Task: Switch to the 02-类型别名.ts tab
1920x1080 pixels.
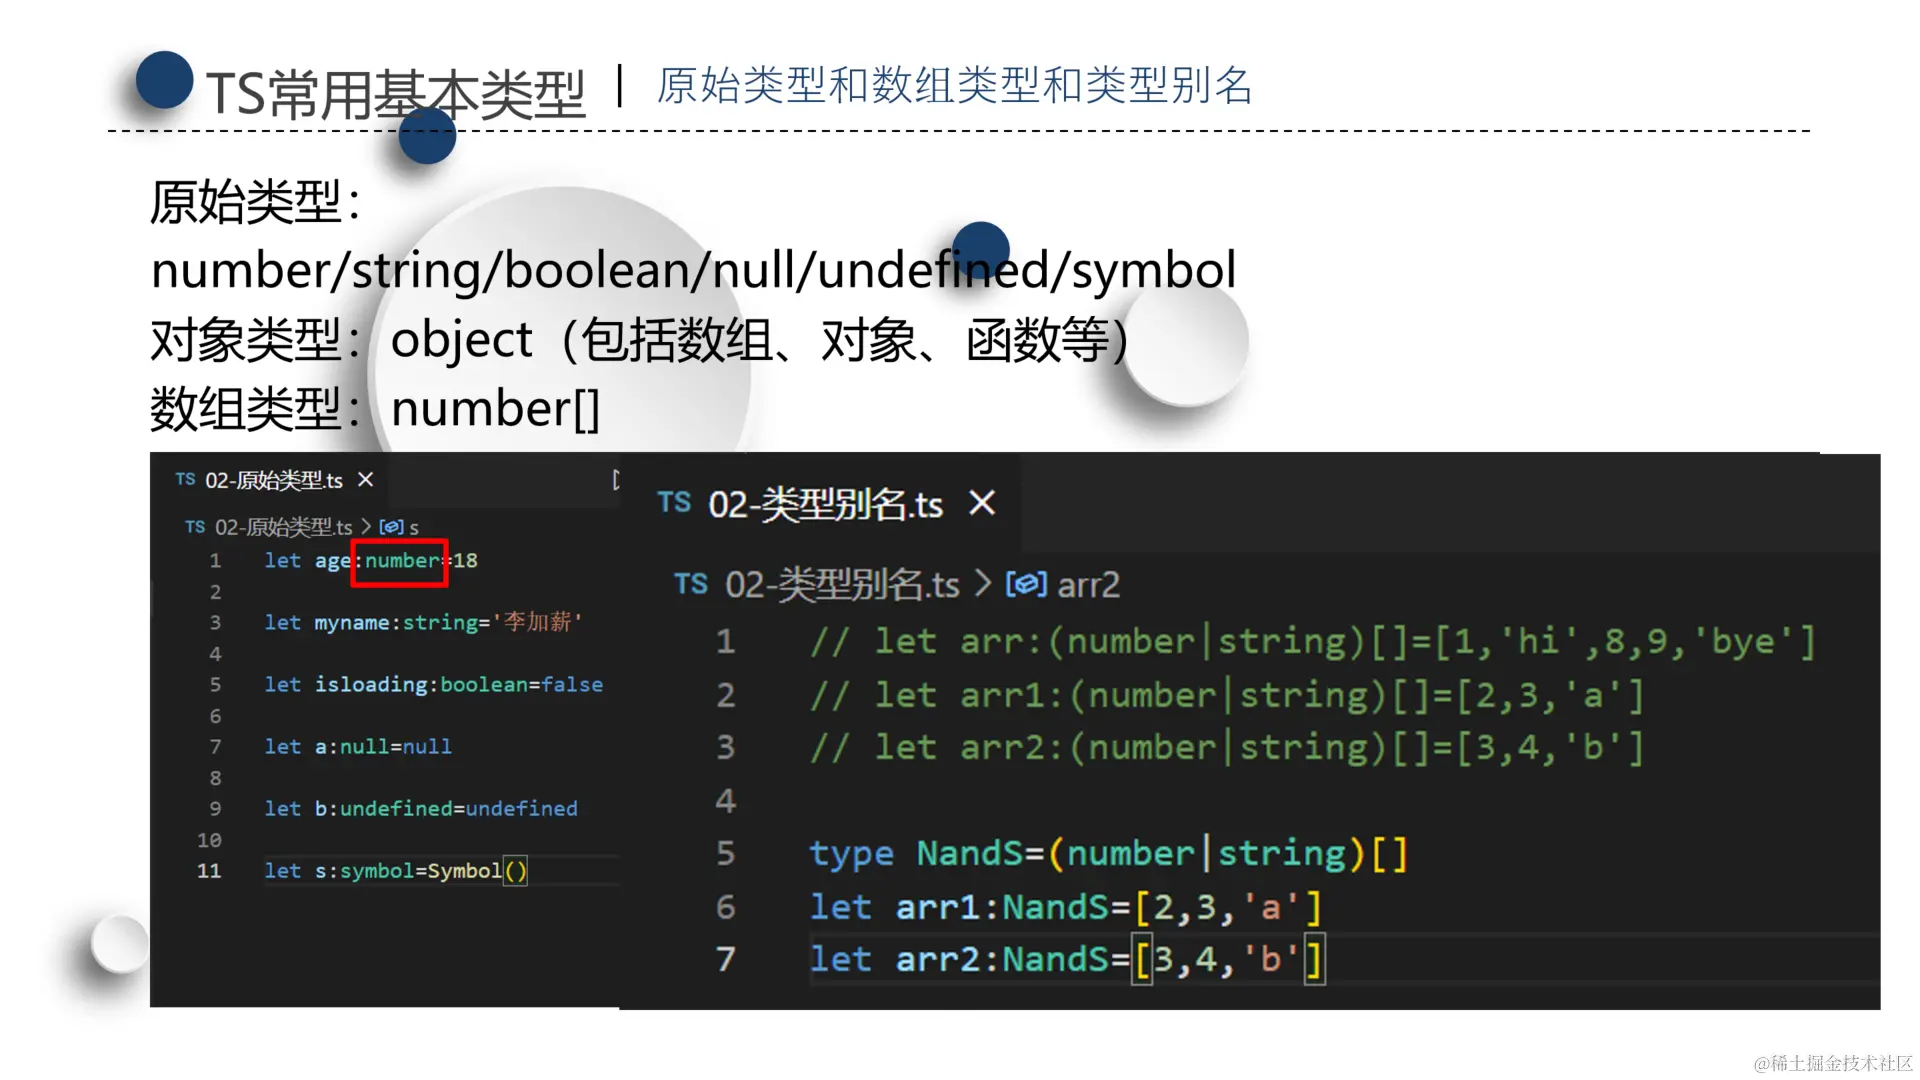Action: [825, 505]
